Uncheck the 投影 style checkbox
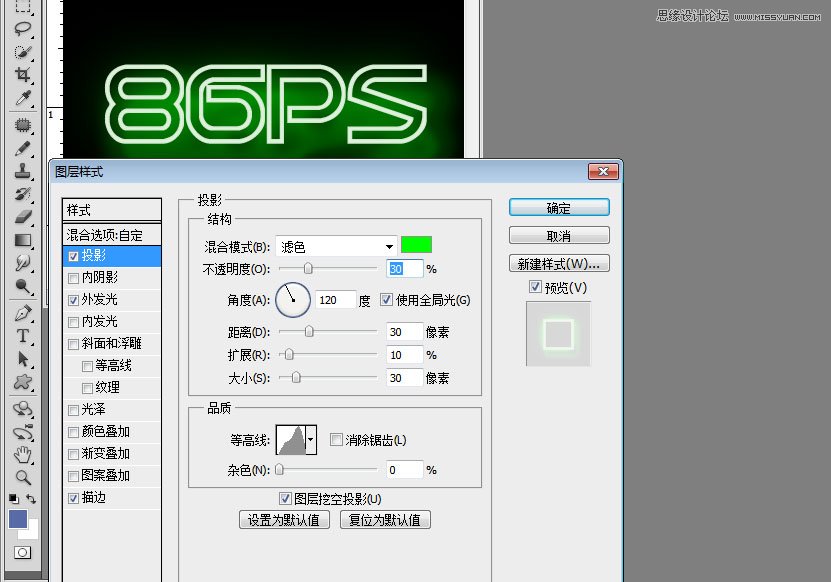 pos(73,257)
